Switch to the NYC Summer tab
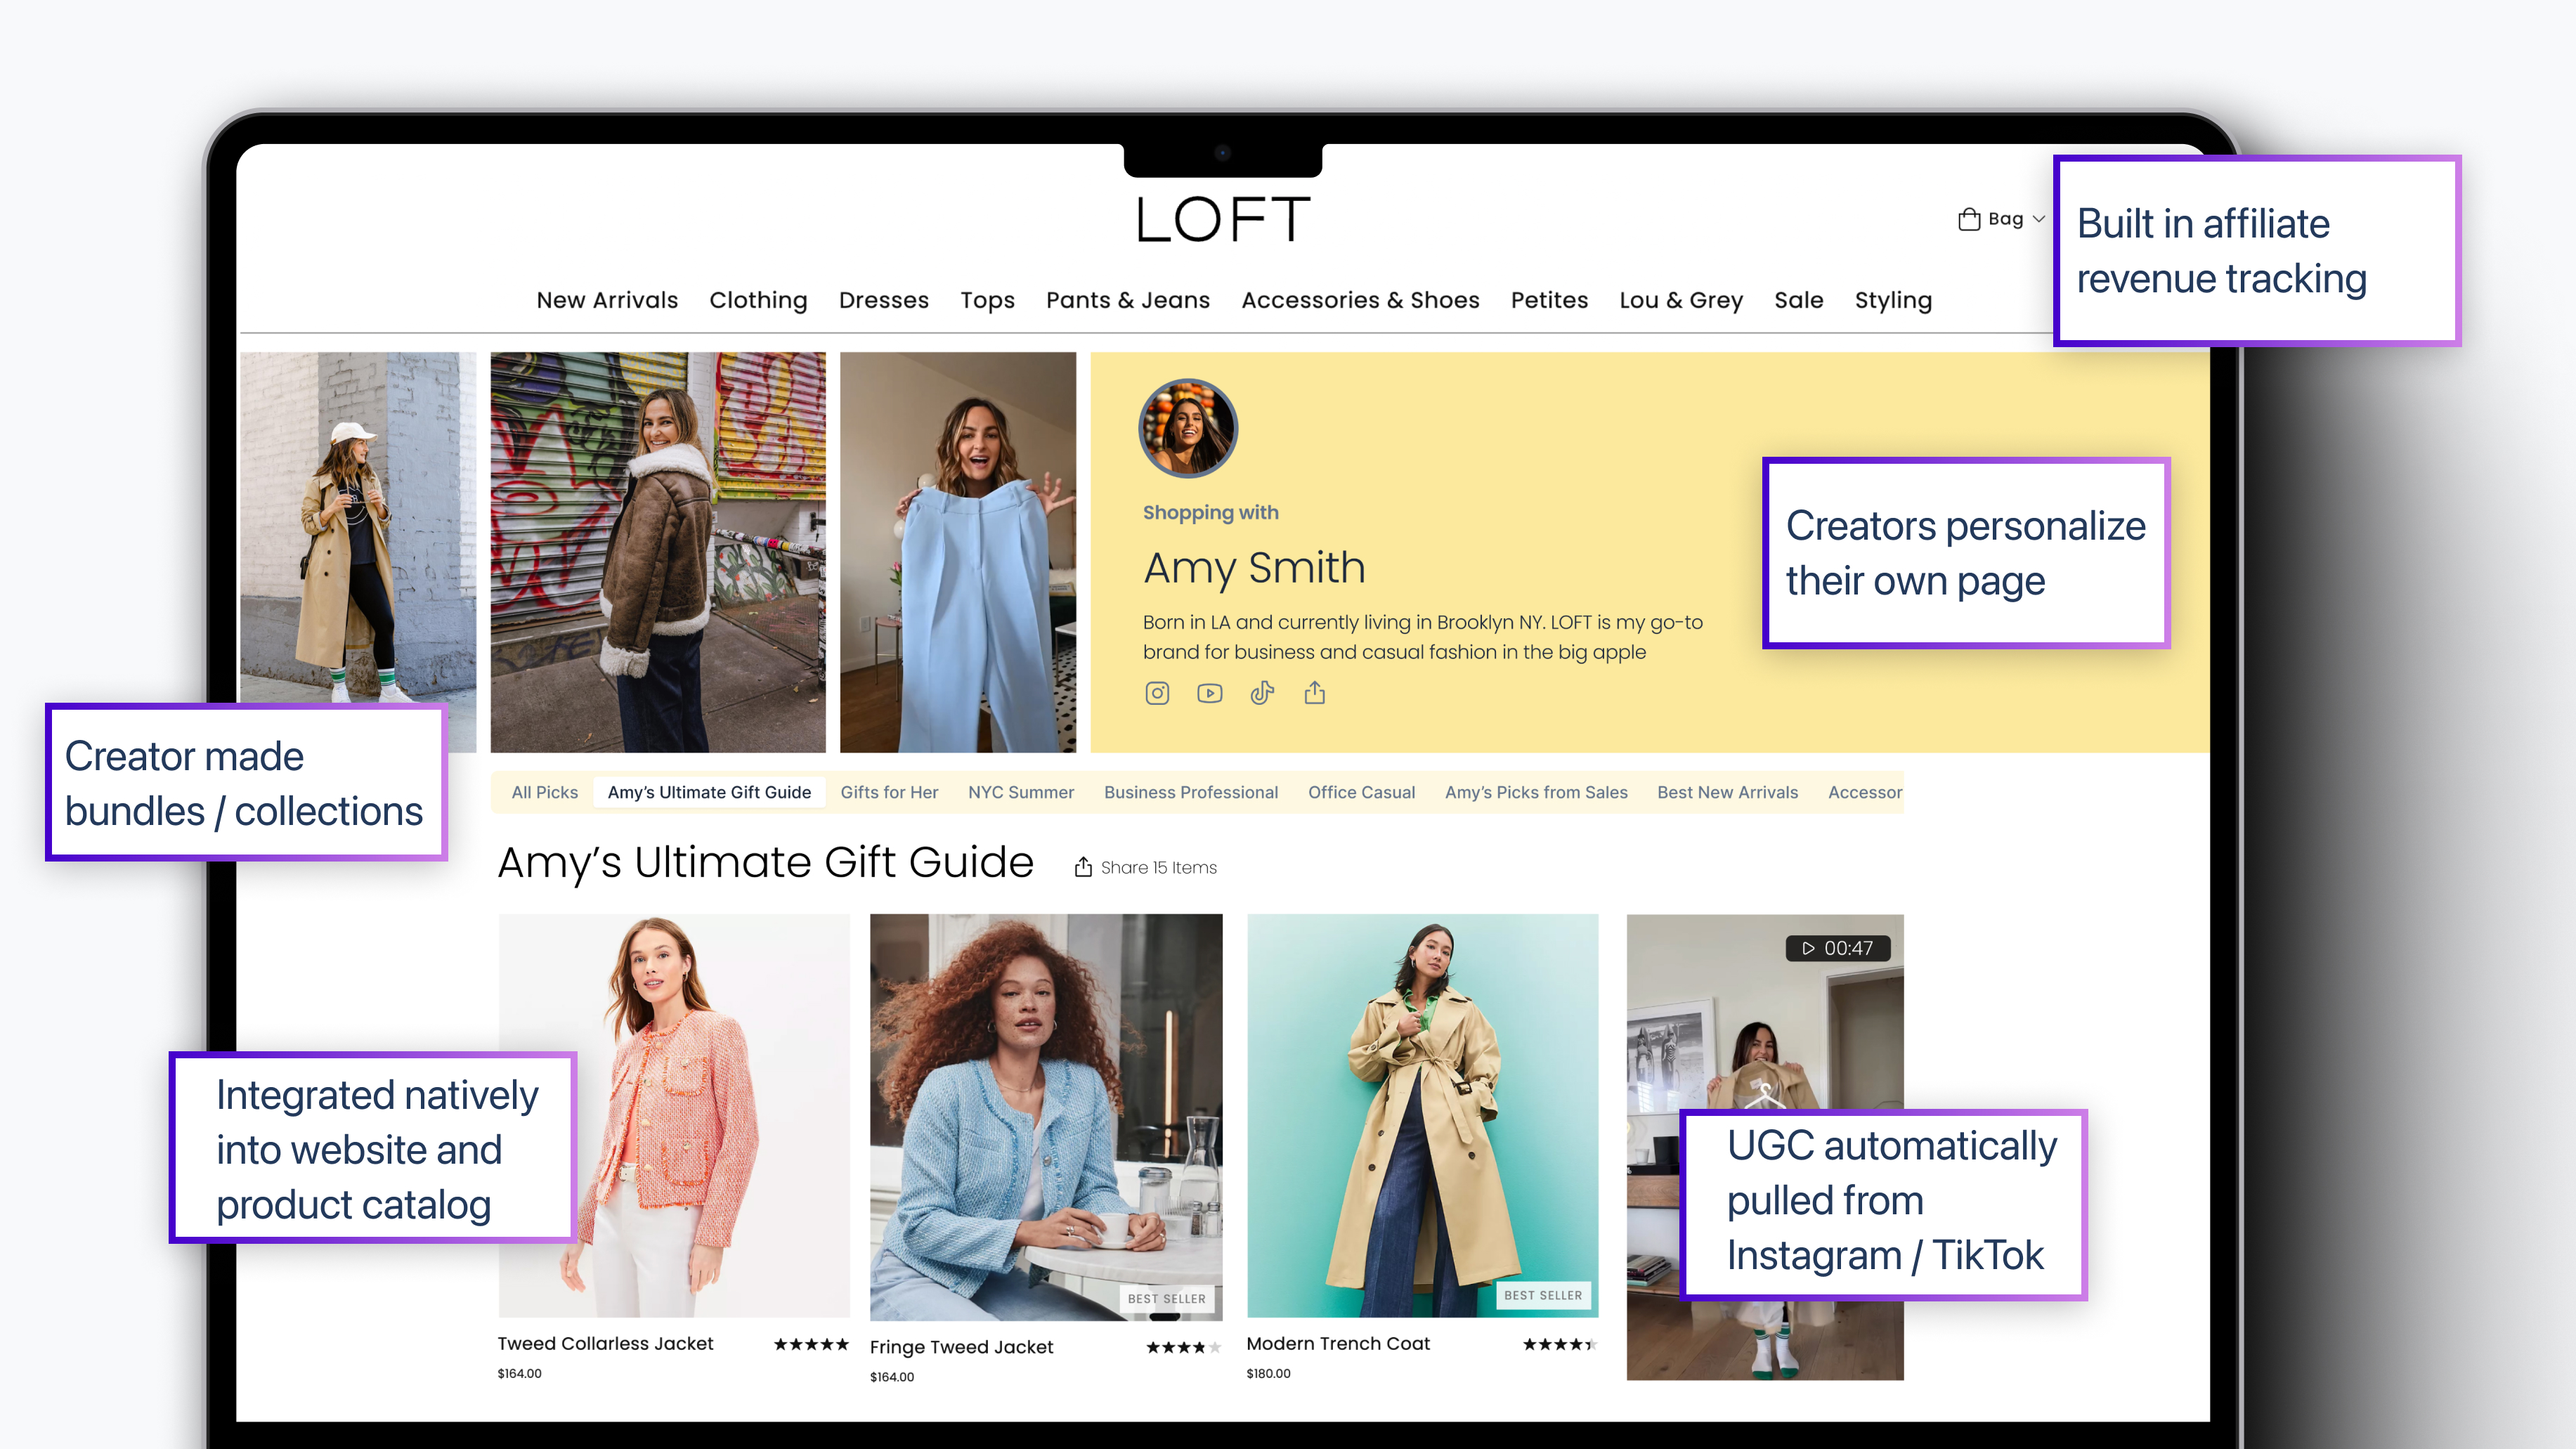 pyautogui.click(x=1021, y=792)
